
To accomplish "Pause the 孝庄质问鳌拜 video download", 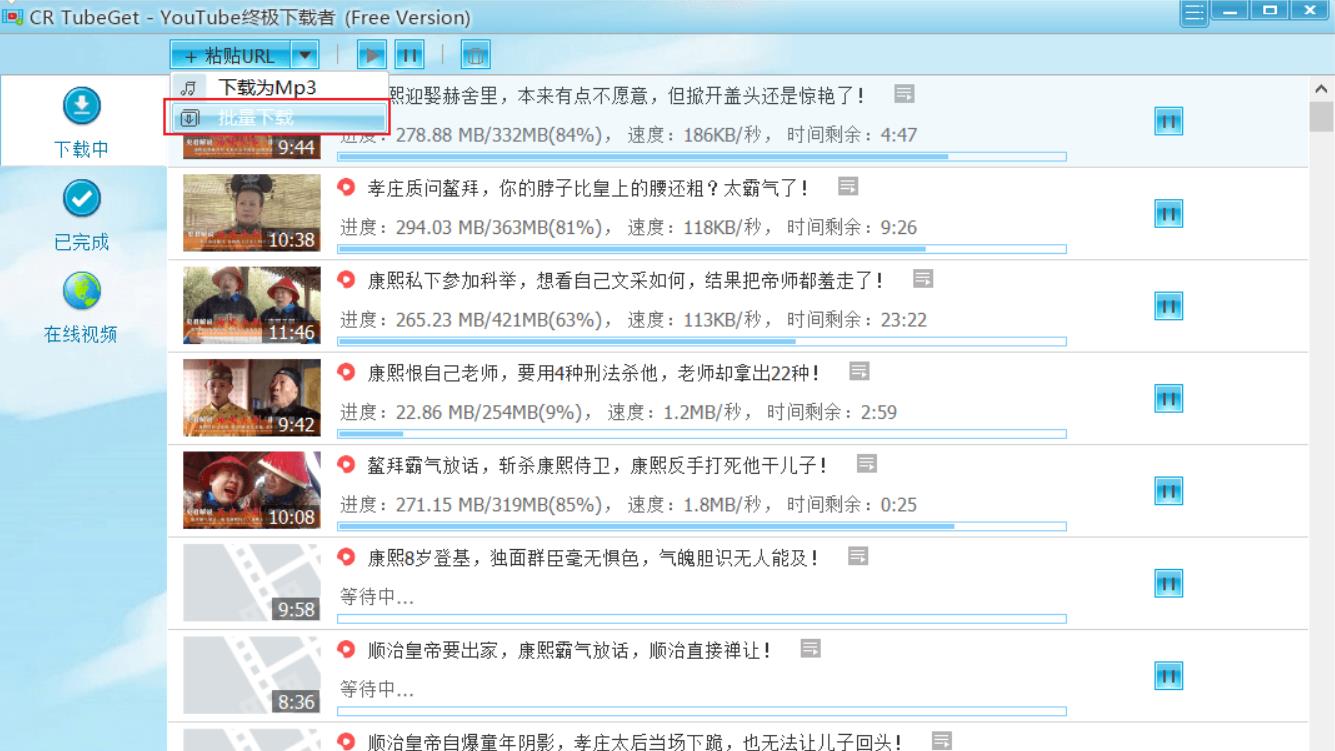I will point(1169,213).
